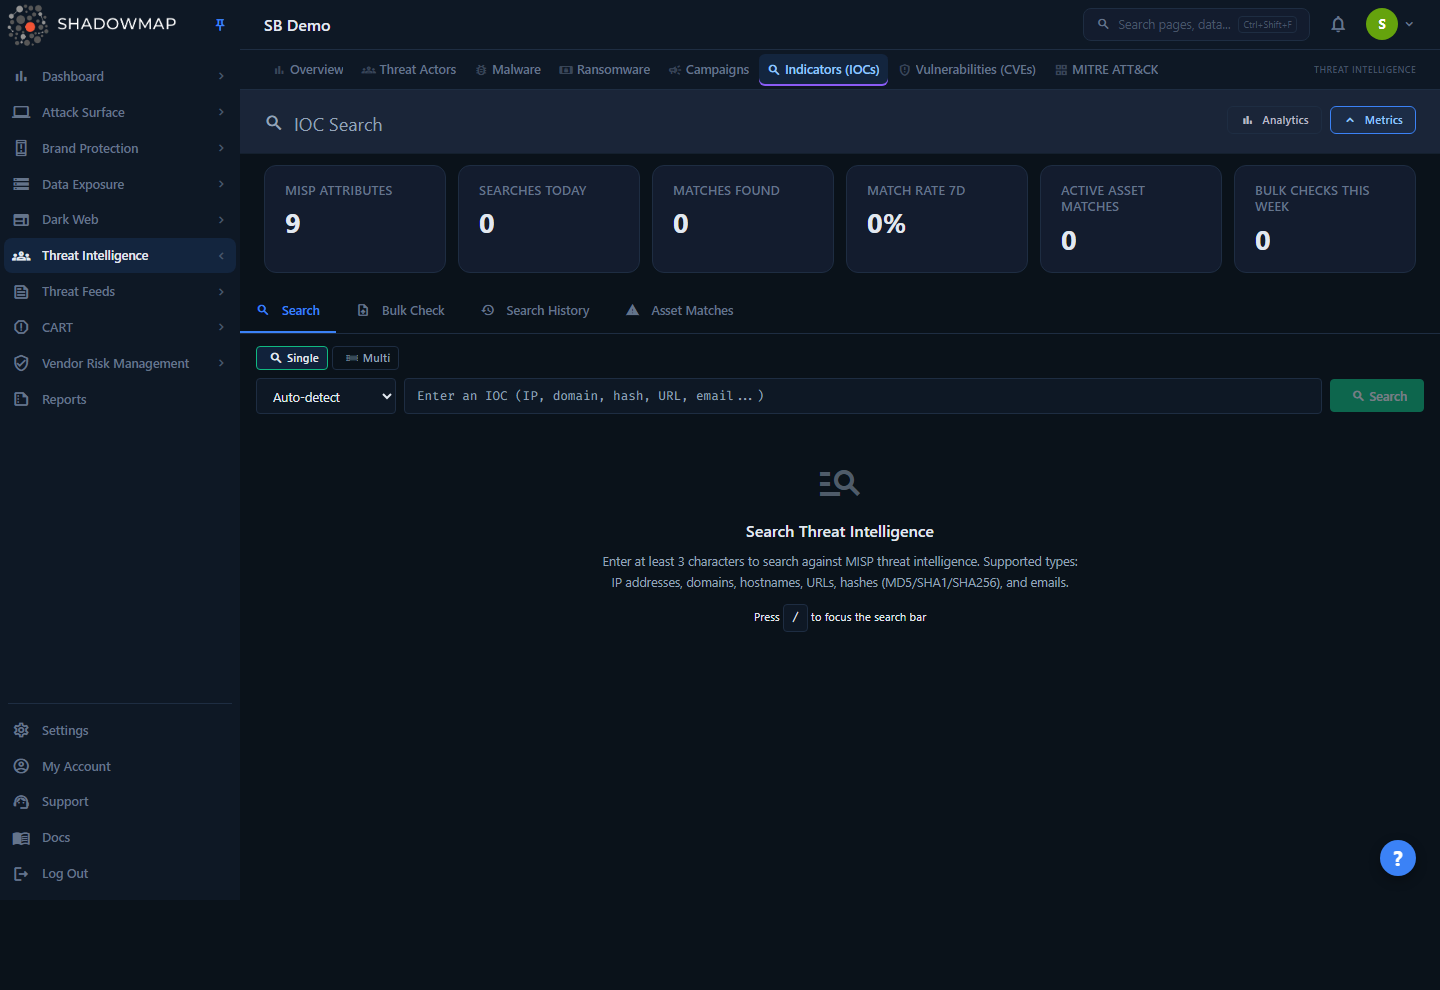The width and height of the screenshot is (1440, 990).
Task: Expand the Dashboard submenu chevron
Action: [x=221, y=76]
